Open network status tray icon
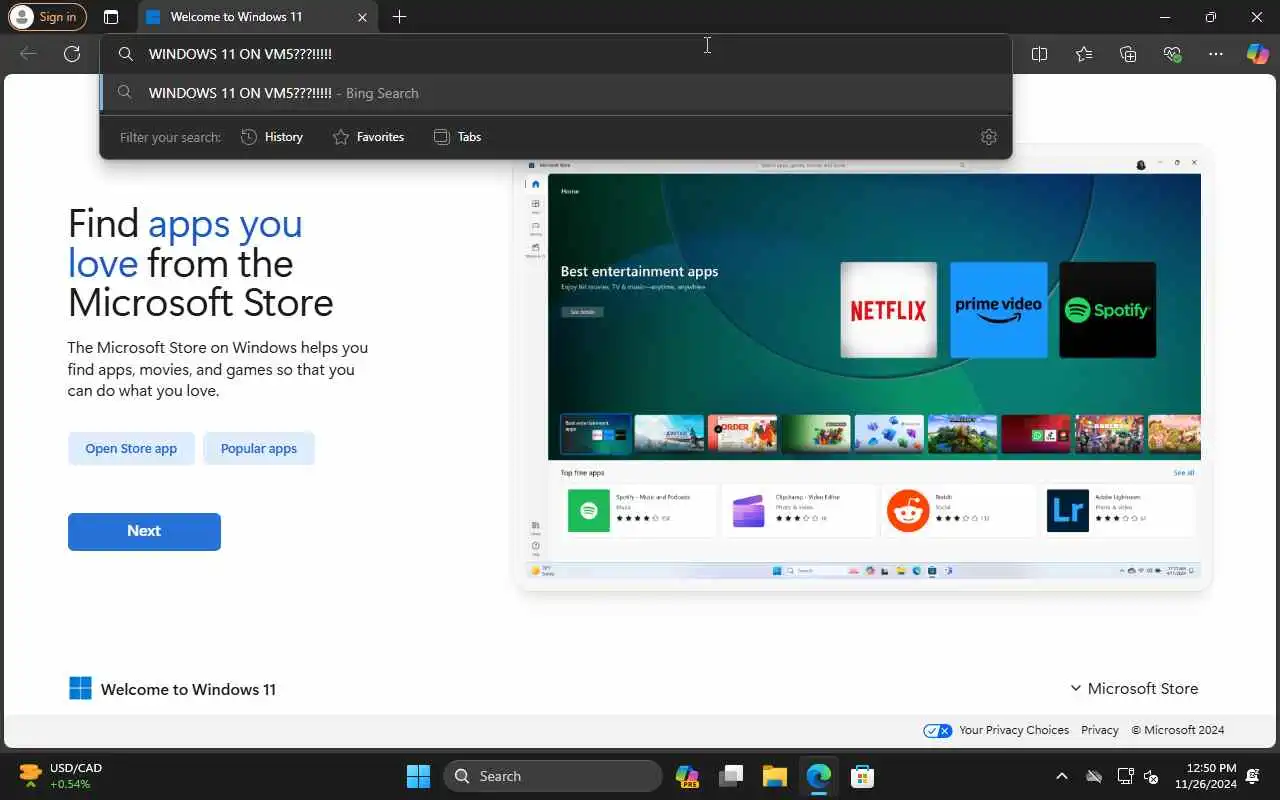 [1124, 776]
